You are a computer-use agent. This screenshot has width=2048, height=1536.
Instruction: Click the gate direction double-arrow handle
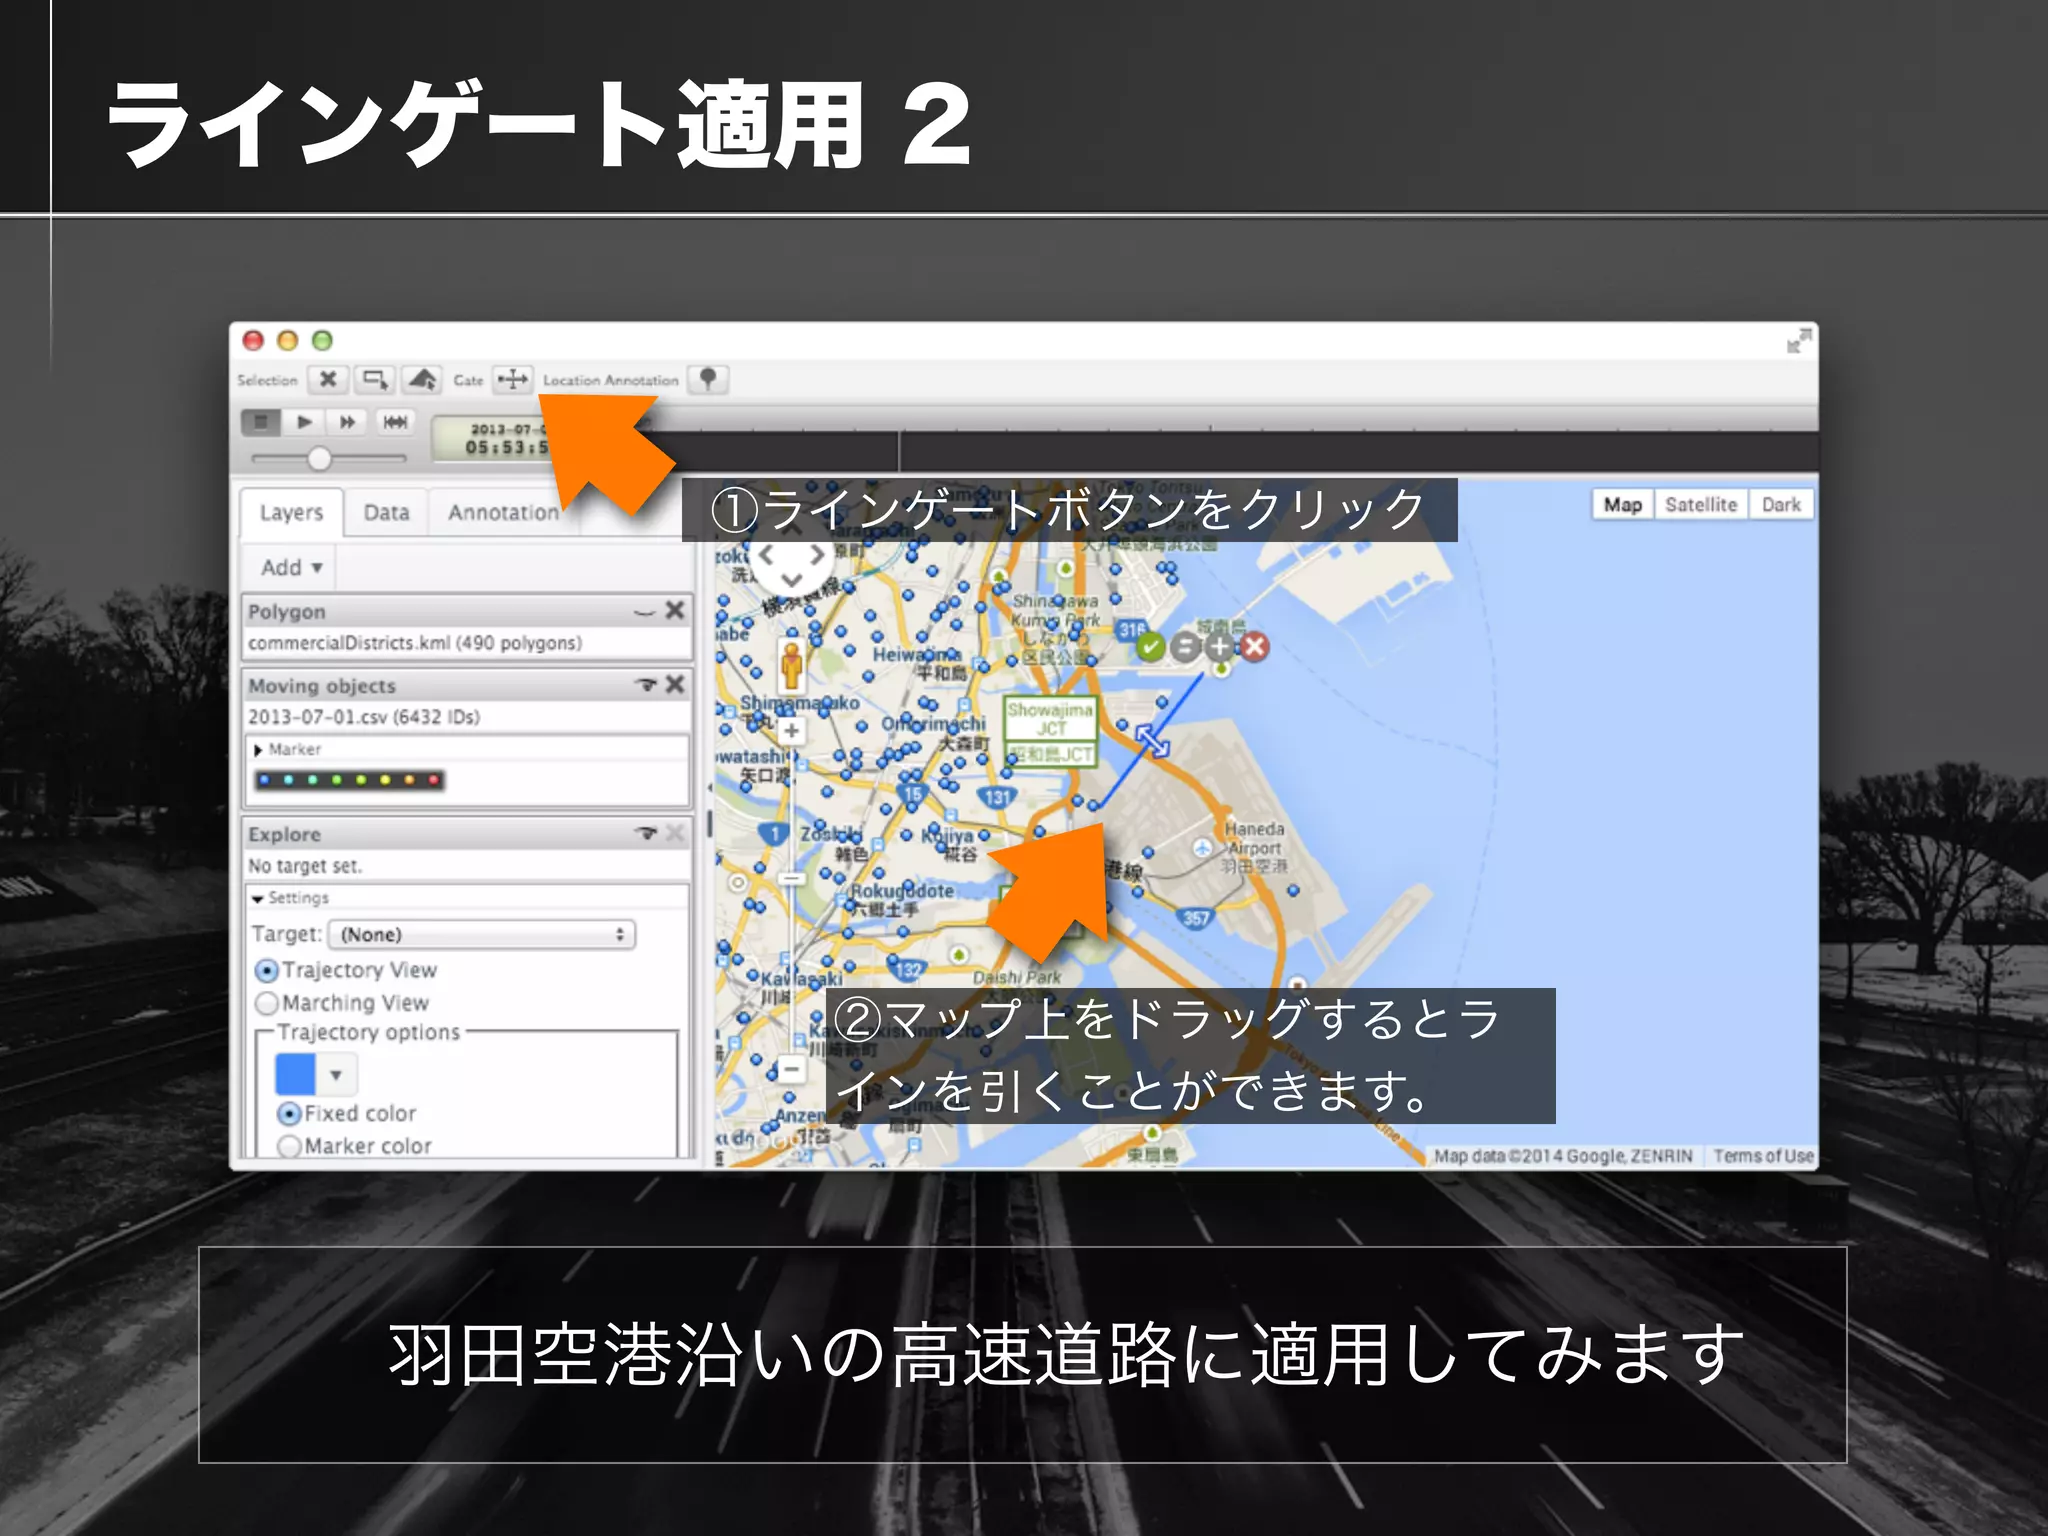1152,741
